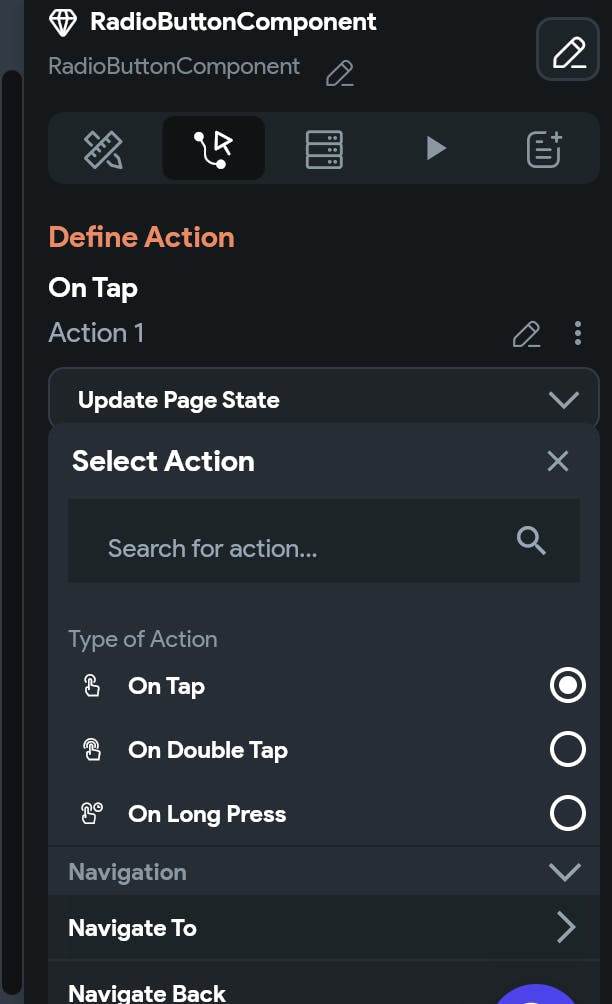Open the backend query database tab

[324, 149]
